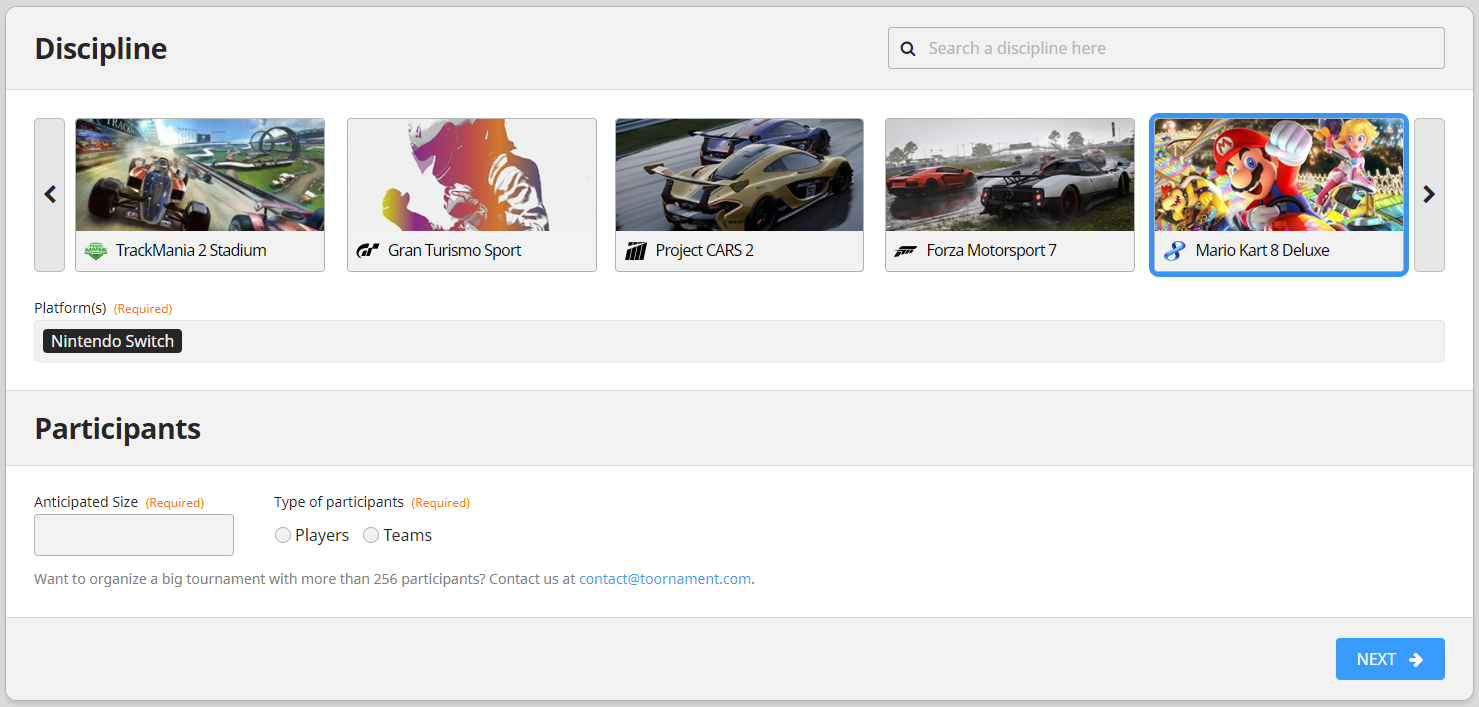Open the contact@toornament.com email link
Image resolution: width=1479 pixels, height=707 pixels.
point(665,579)
